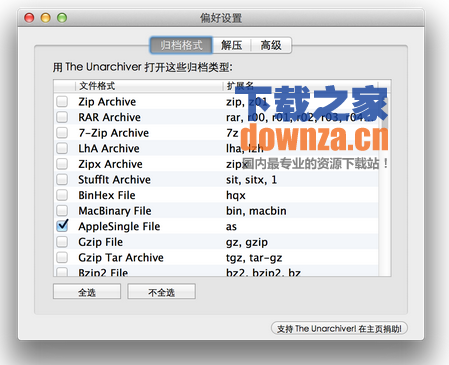Click the 不全选 button
The width and height of the screenshot is (449, 365).
pos(161,292)
